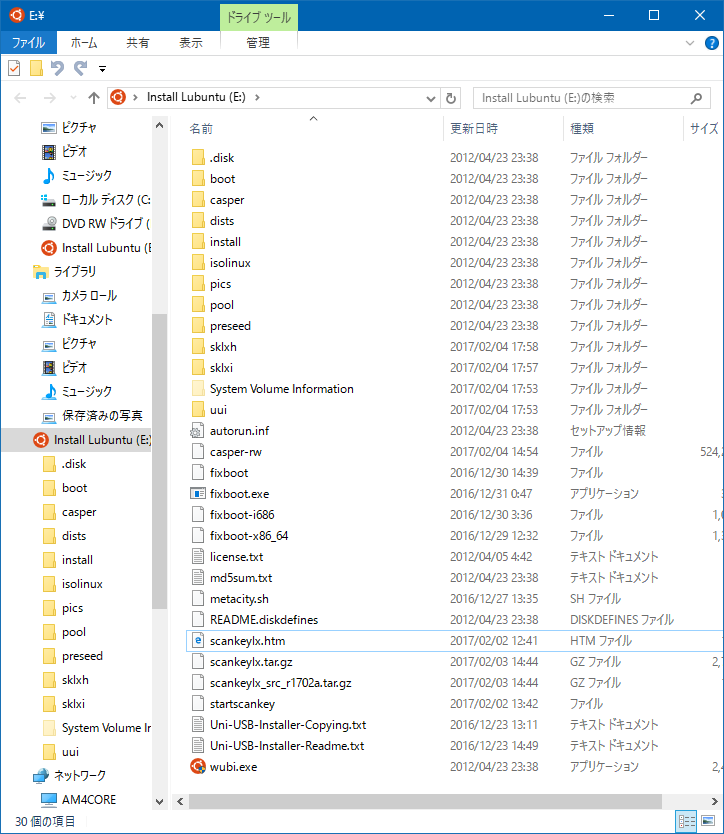Viewport: 724px width, 834px height.
Task: Click the top ミュージック music note icon in sidebar
Action: 49,176
